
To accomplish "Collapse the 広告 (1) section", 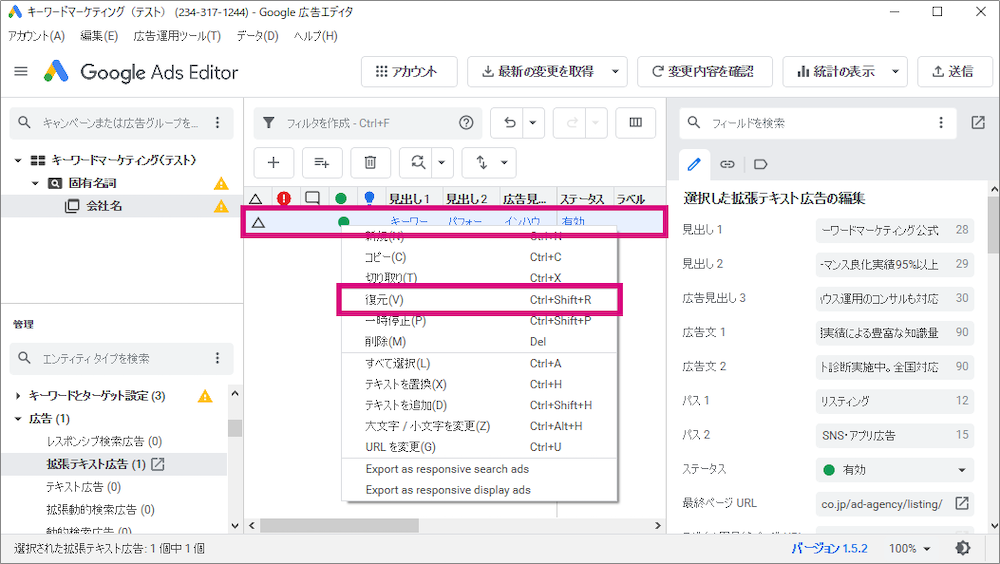I will [18, 419].
